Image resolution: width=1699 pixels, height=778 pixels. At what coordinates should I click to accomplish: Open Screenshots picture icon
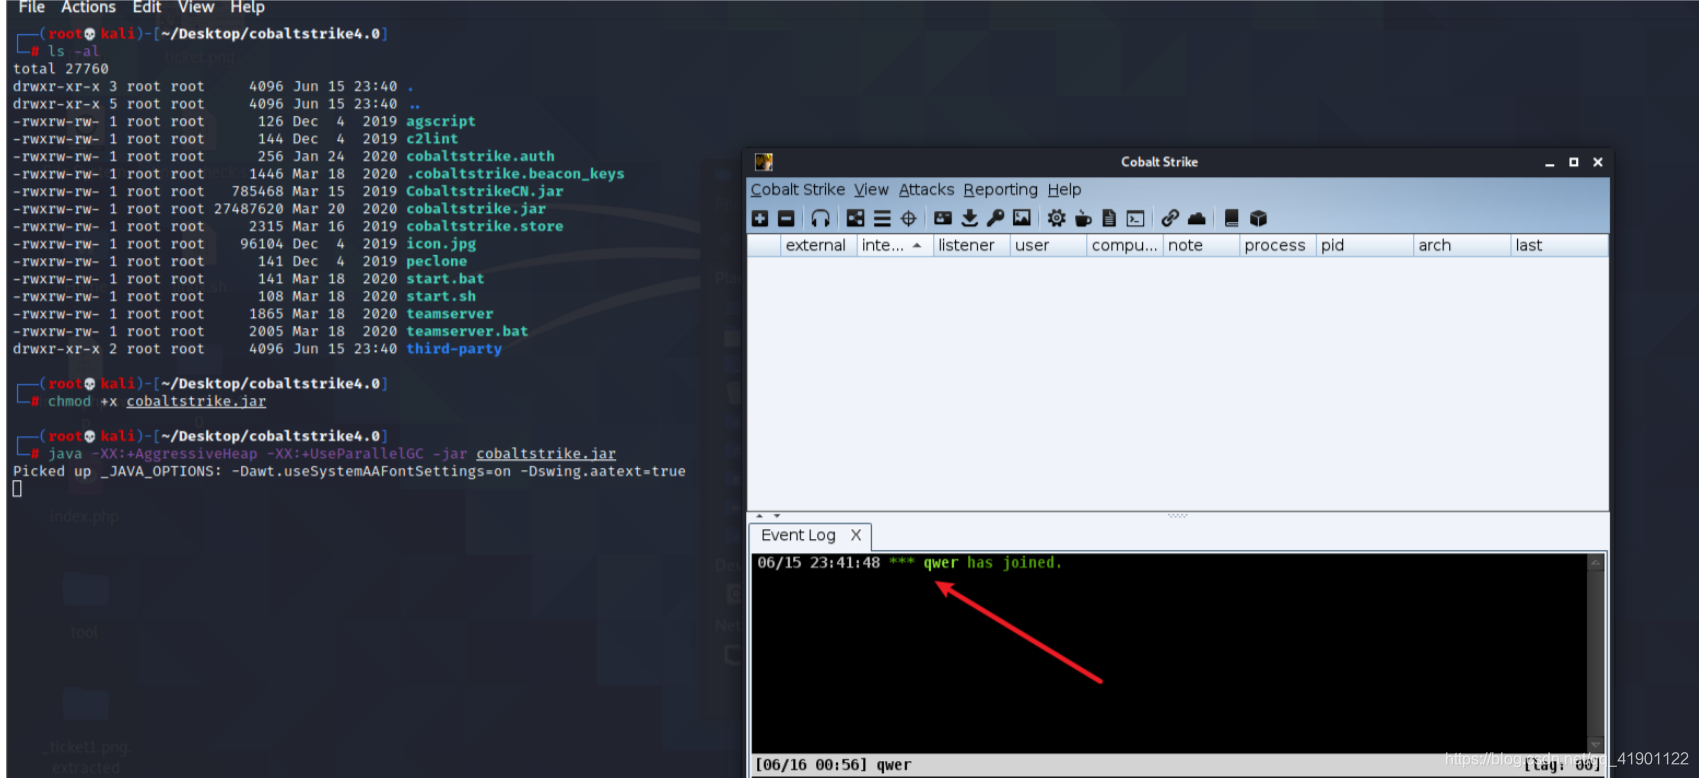click(x=1021, y=218)
